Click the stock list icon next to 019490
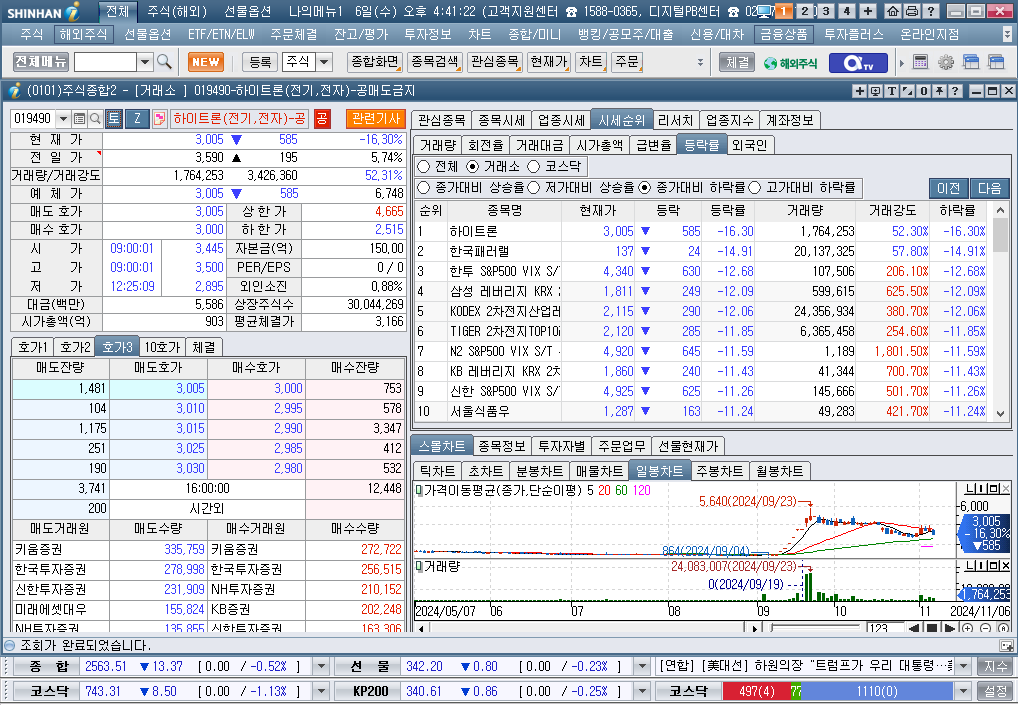Screen dimensions: 1018x705 click(79, 119)
